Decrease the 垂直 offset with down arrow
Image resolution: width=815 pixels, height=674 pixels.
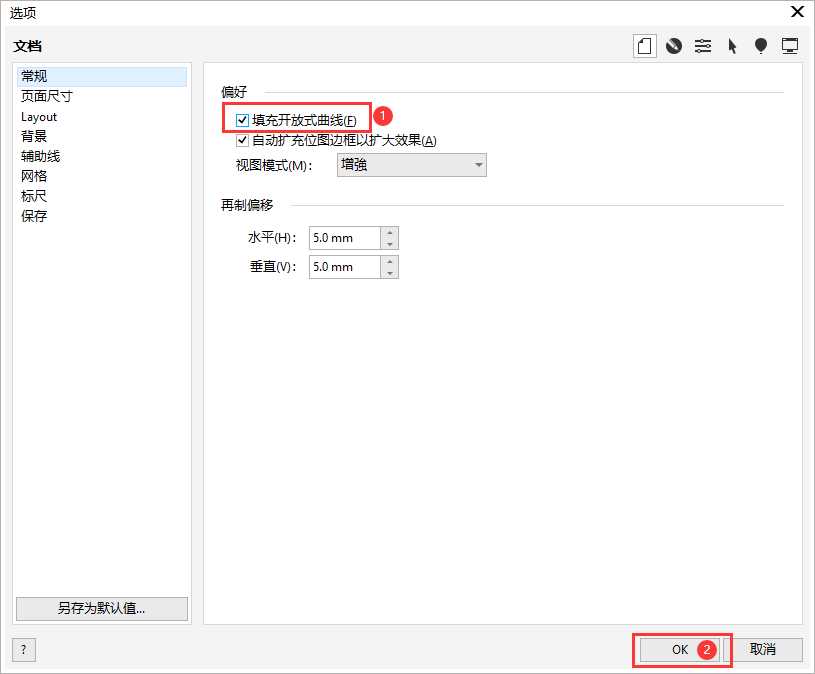click(x=390, y=273)
